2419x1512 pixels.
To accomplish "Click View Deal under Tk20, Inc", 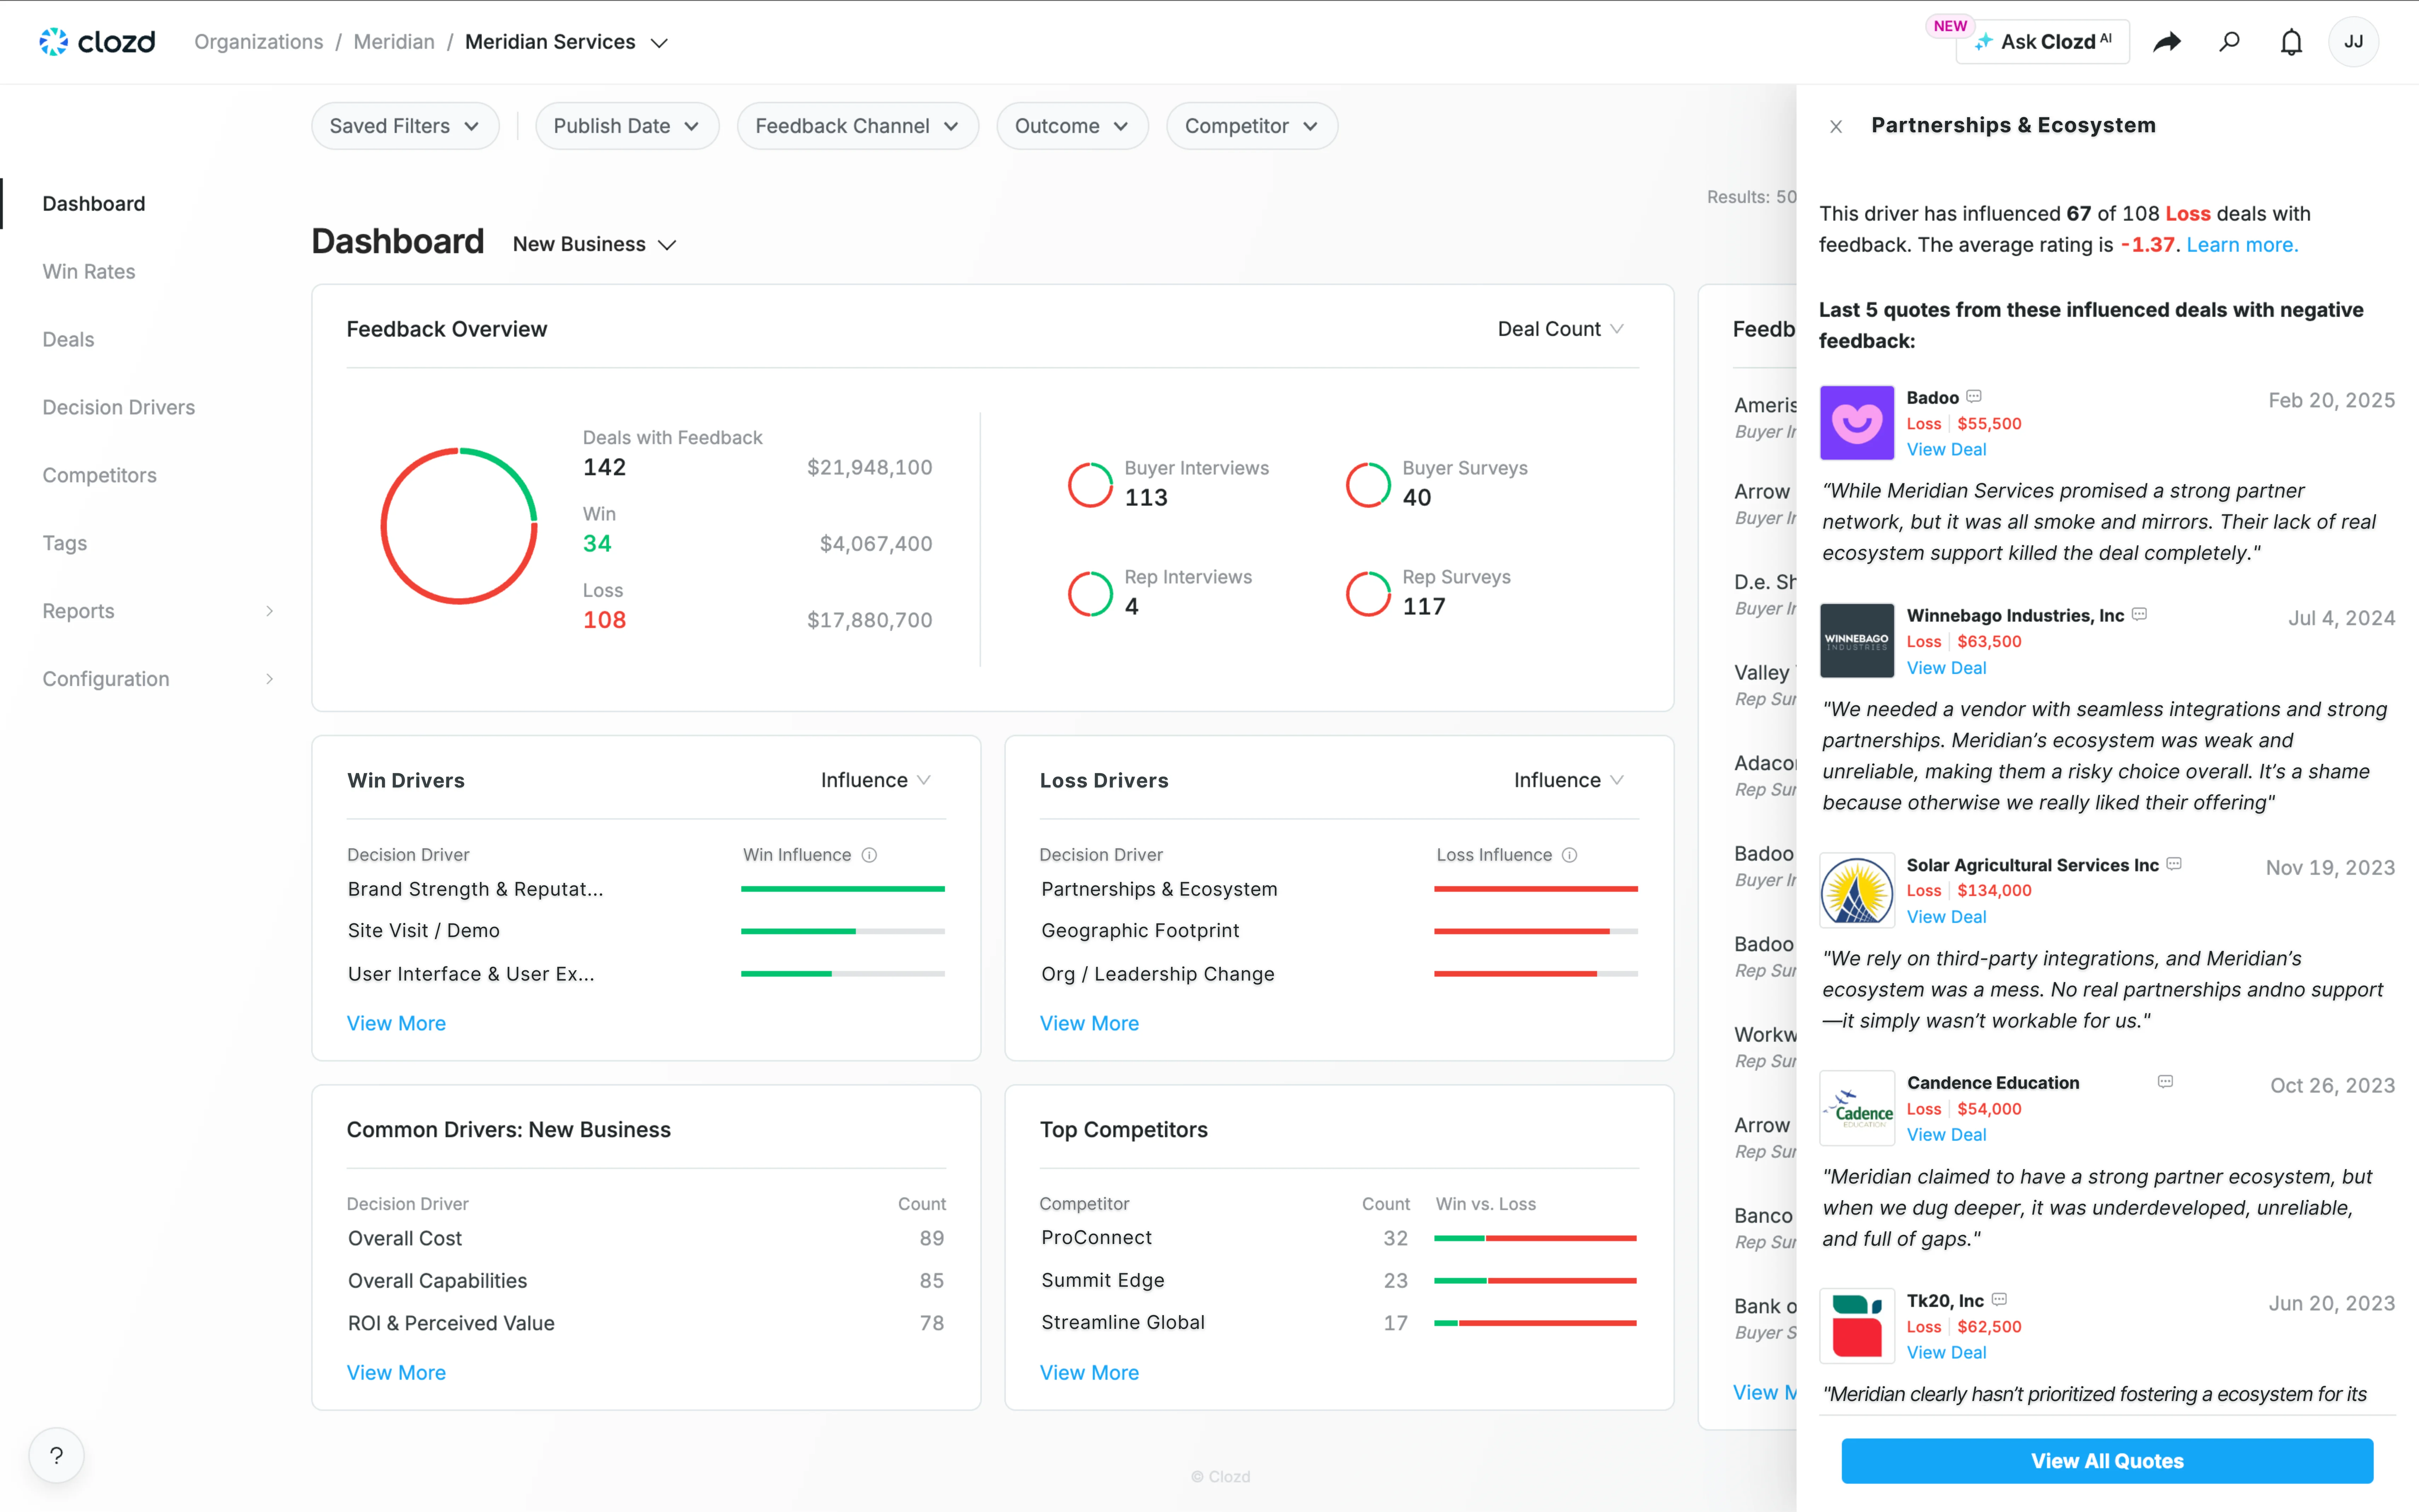I will coord(1946,1353).
